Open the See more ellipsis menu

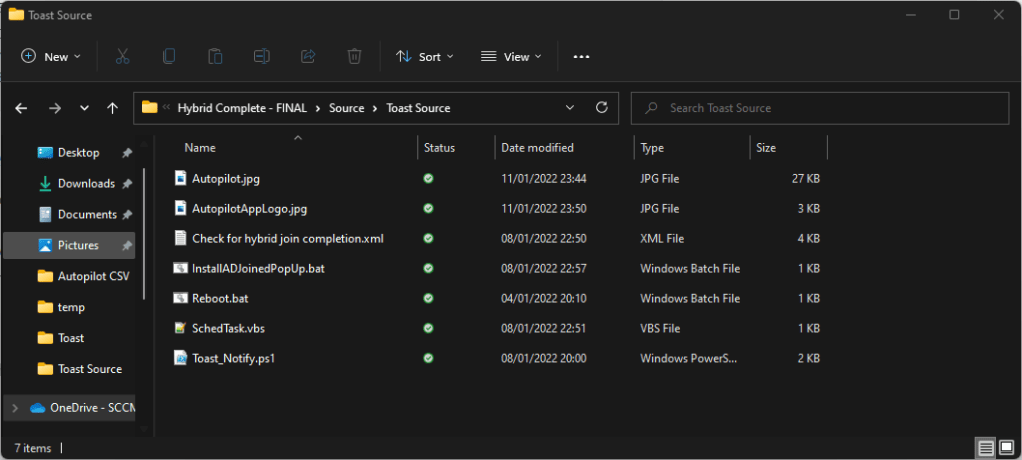(x=581, y=57)
